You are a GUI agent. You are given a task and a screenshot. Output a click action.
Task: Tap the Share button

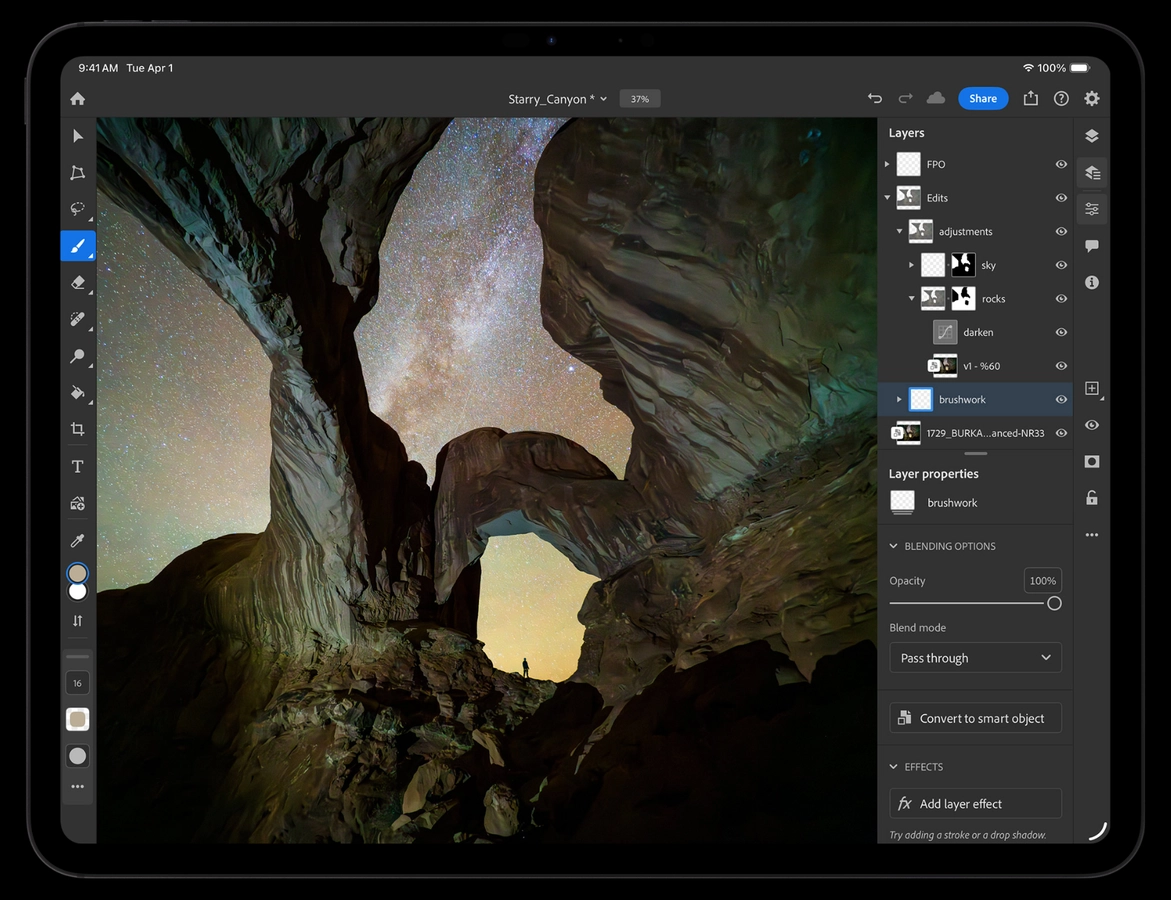982,98
